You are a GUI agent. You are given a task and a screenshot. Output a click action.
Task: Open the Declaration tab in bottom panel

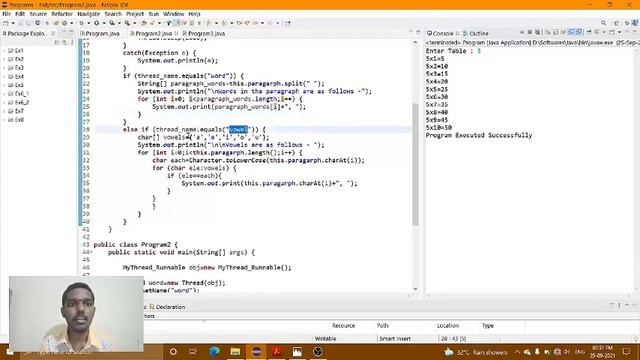(167, 307)
